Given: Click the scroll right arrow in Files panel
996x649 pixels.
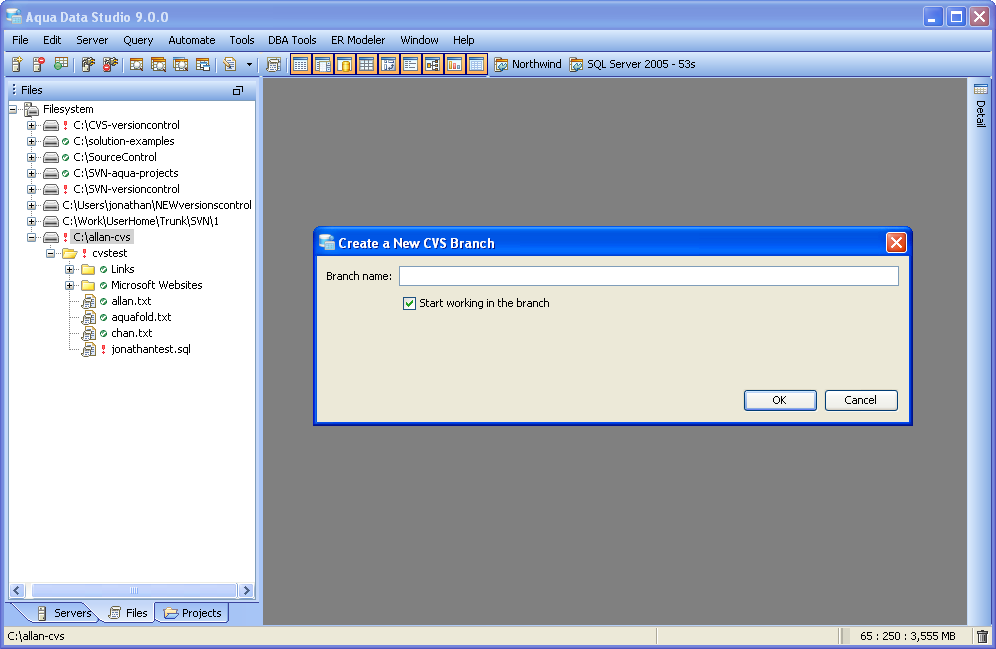Looking at the screenshot, I should 246,591.
